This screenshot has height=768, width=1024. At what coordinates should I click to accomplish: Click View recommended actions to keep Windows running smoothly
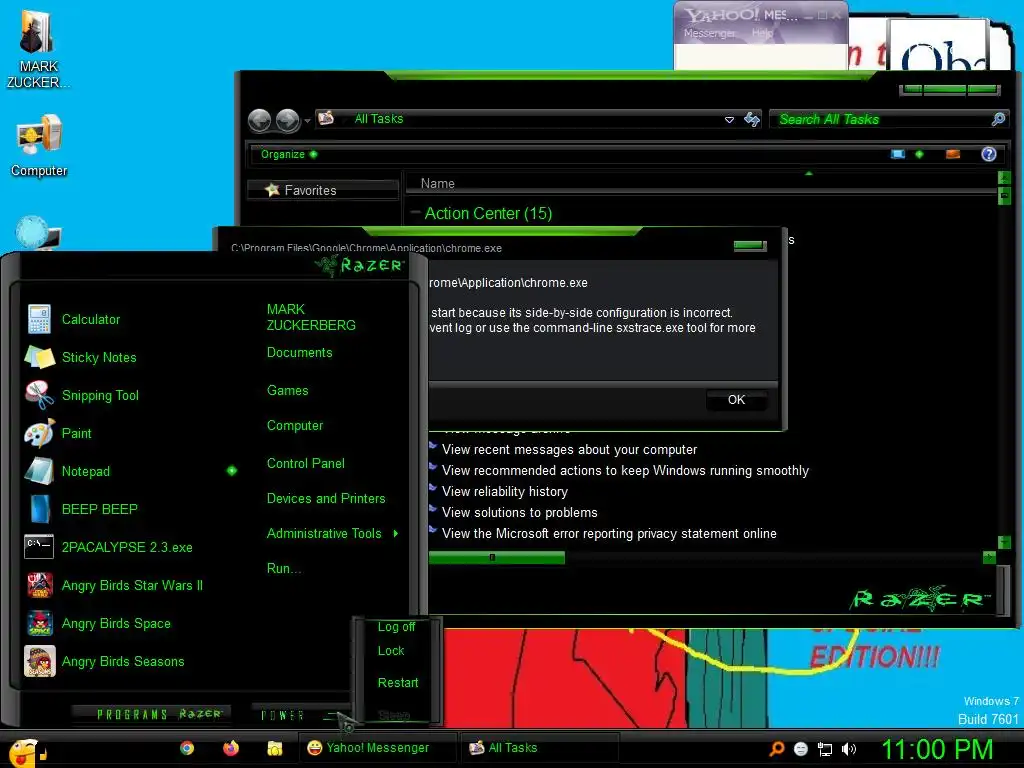tap(625, 470)
